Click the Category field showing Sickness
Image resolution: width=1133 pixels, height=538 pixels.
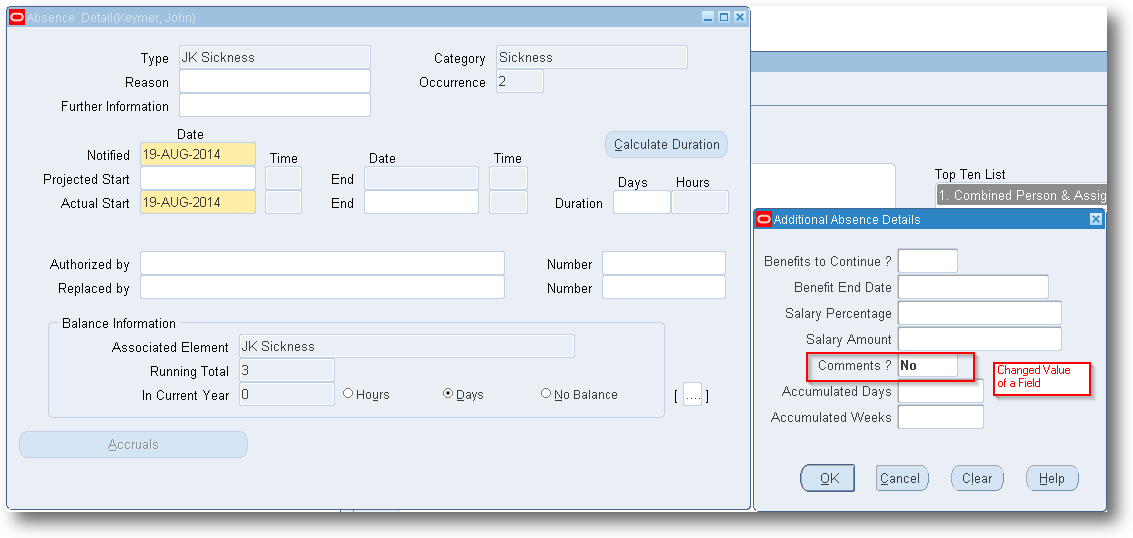pyautogui.click(x=592, y=57)
